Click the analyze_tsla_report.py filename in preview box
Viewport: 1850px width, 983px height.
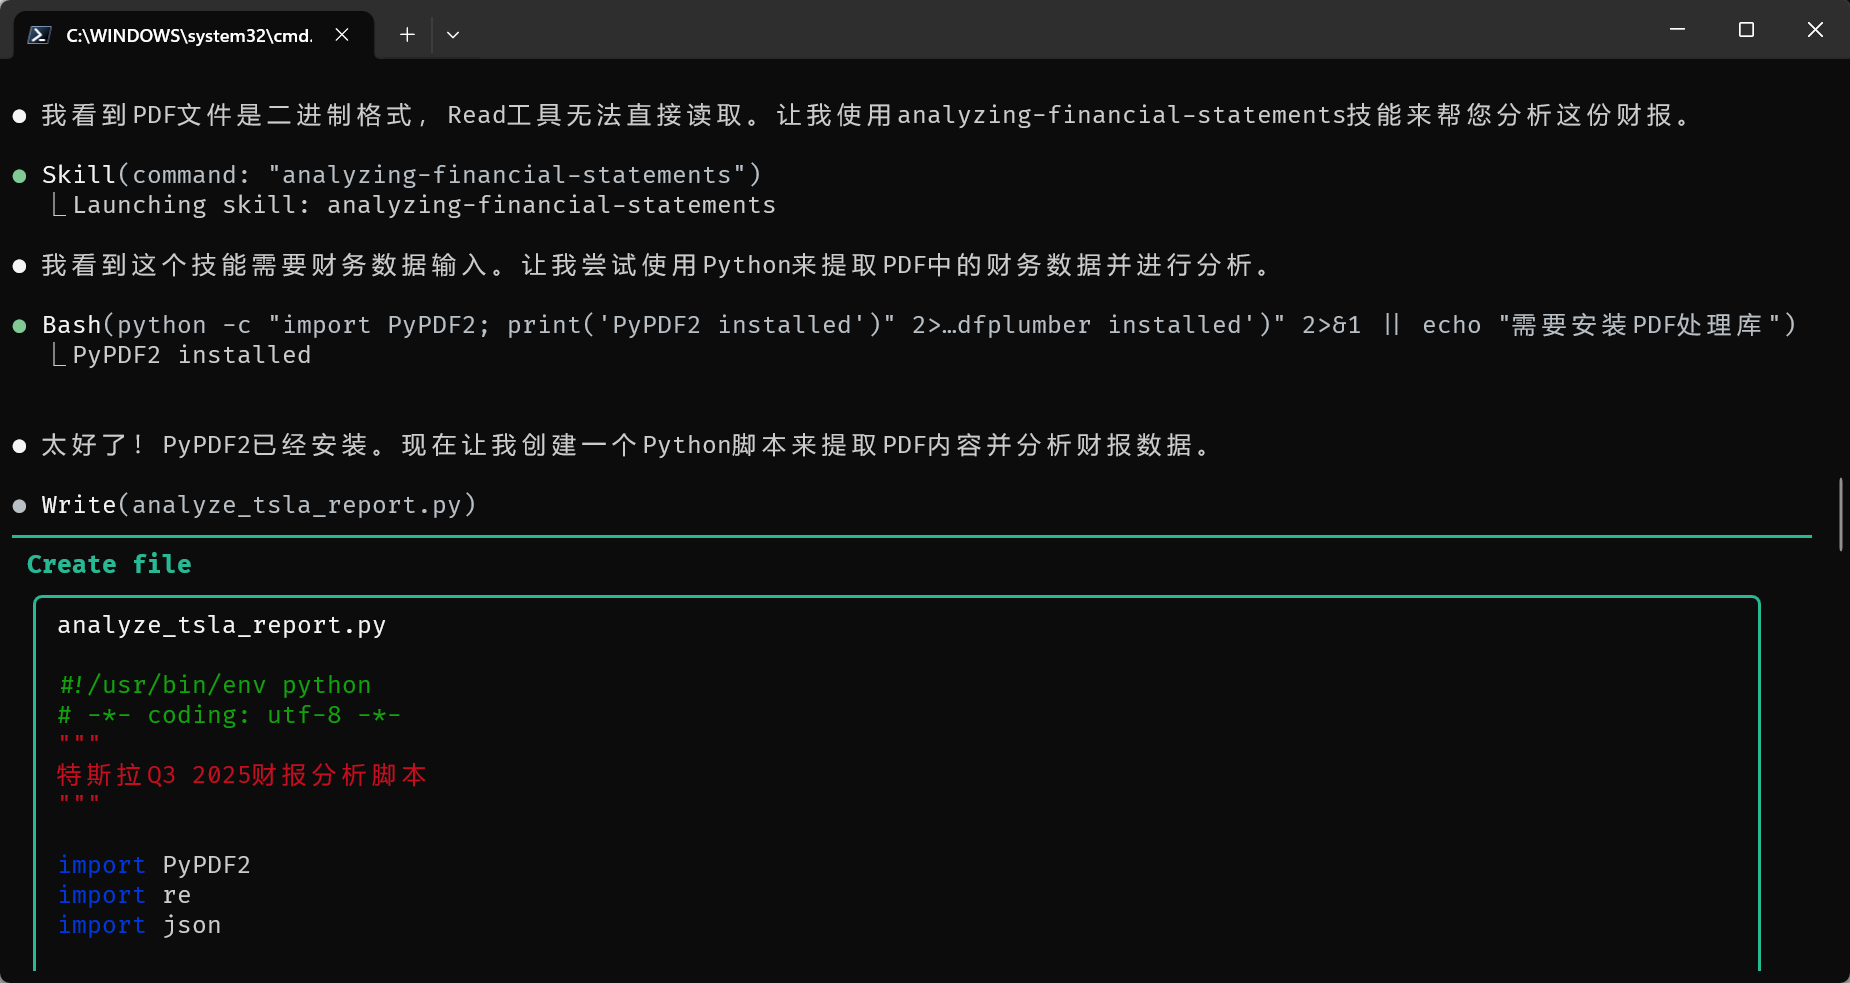221,625
